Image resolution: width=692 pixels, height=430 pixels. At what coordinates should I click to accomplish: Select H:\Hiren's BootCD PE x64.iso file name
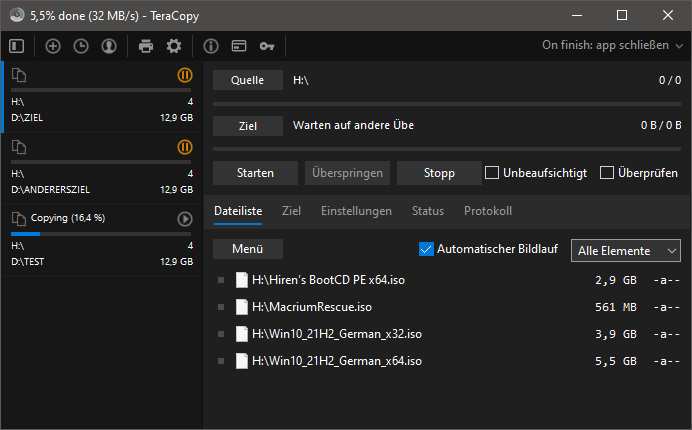pos(328,280)
